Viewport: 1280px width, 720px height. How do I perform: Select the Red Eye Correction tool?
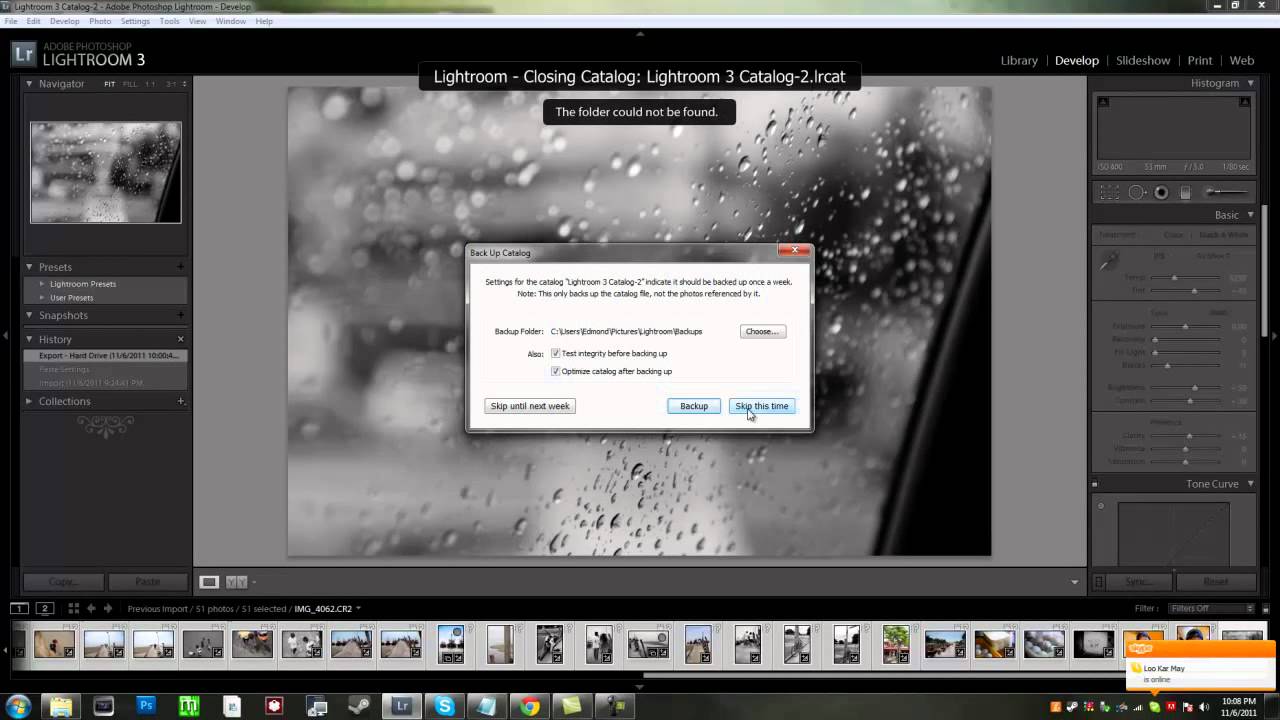[1161, 192]
